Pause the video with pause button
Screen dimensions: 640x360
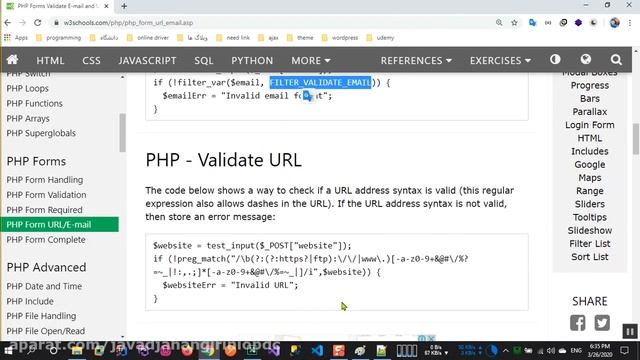(630, 331)
